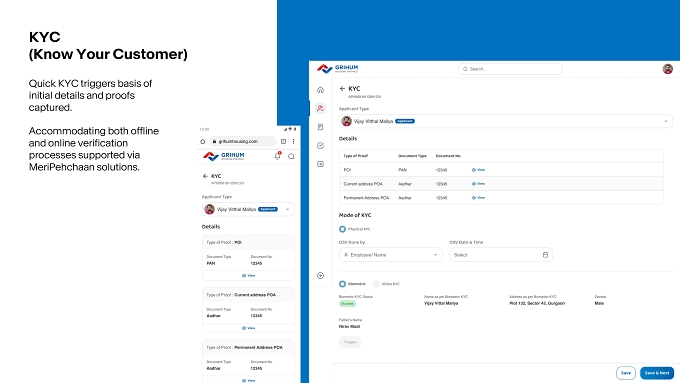
Task: Click 'Type of Proof' column header on desktop
Action: [356, 156]
